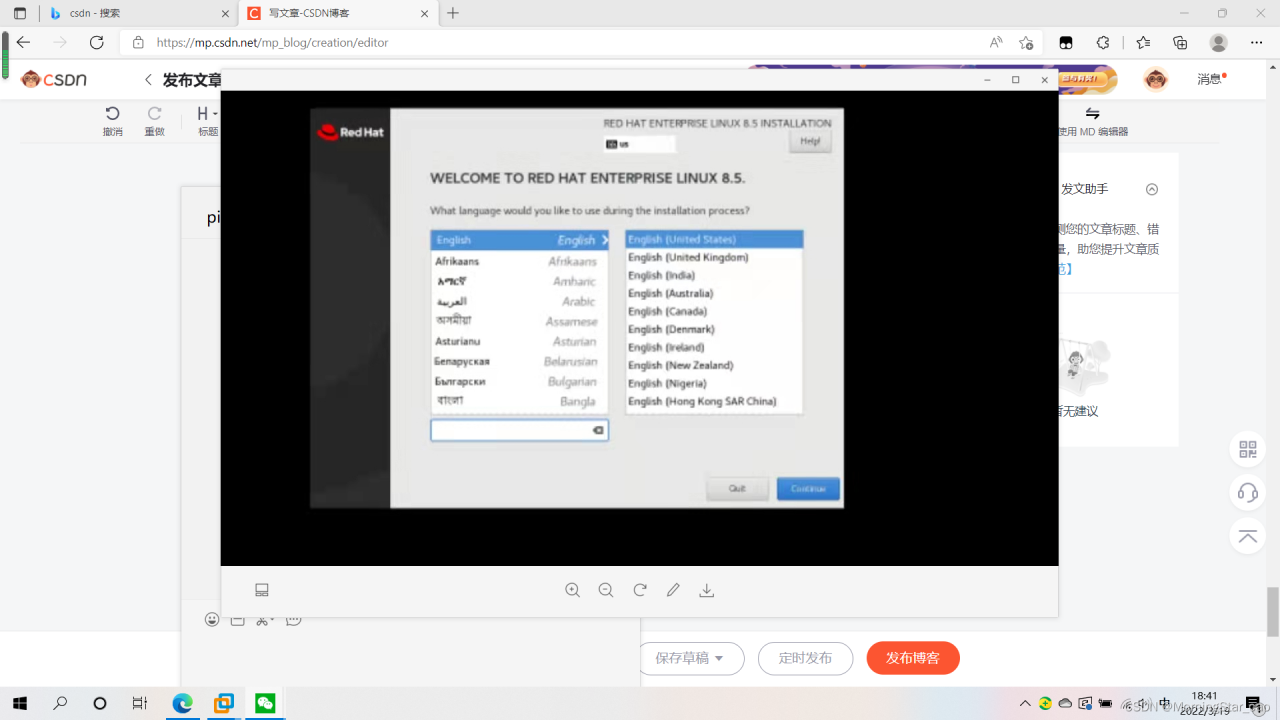This screenshot has height=720, width=1280.
Task: Refresh the current browser page
Action: (97, 42)
